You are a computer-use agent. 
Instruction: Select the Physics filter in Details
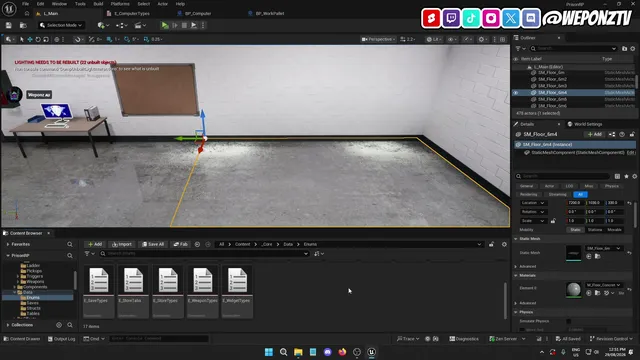tap(611, 186)
